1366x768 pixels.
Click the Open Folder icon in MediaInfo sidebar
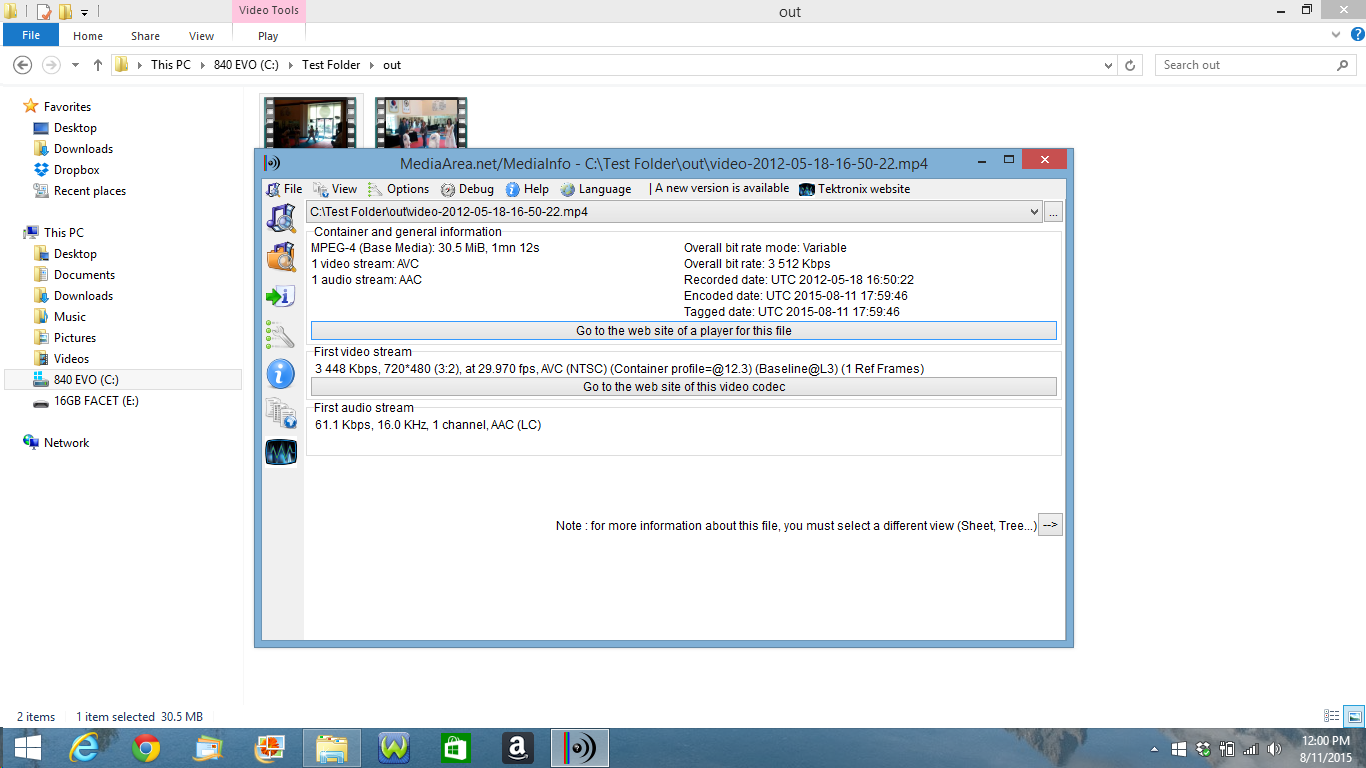[x=281, y=257]
